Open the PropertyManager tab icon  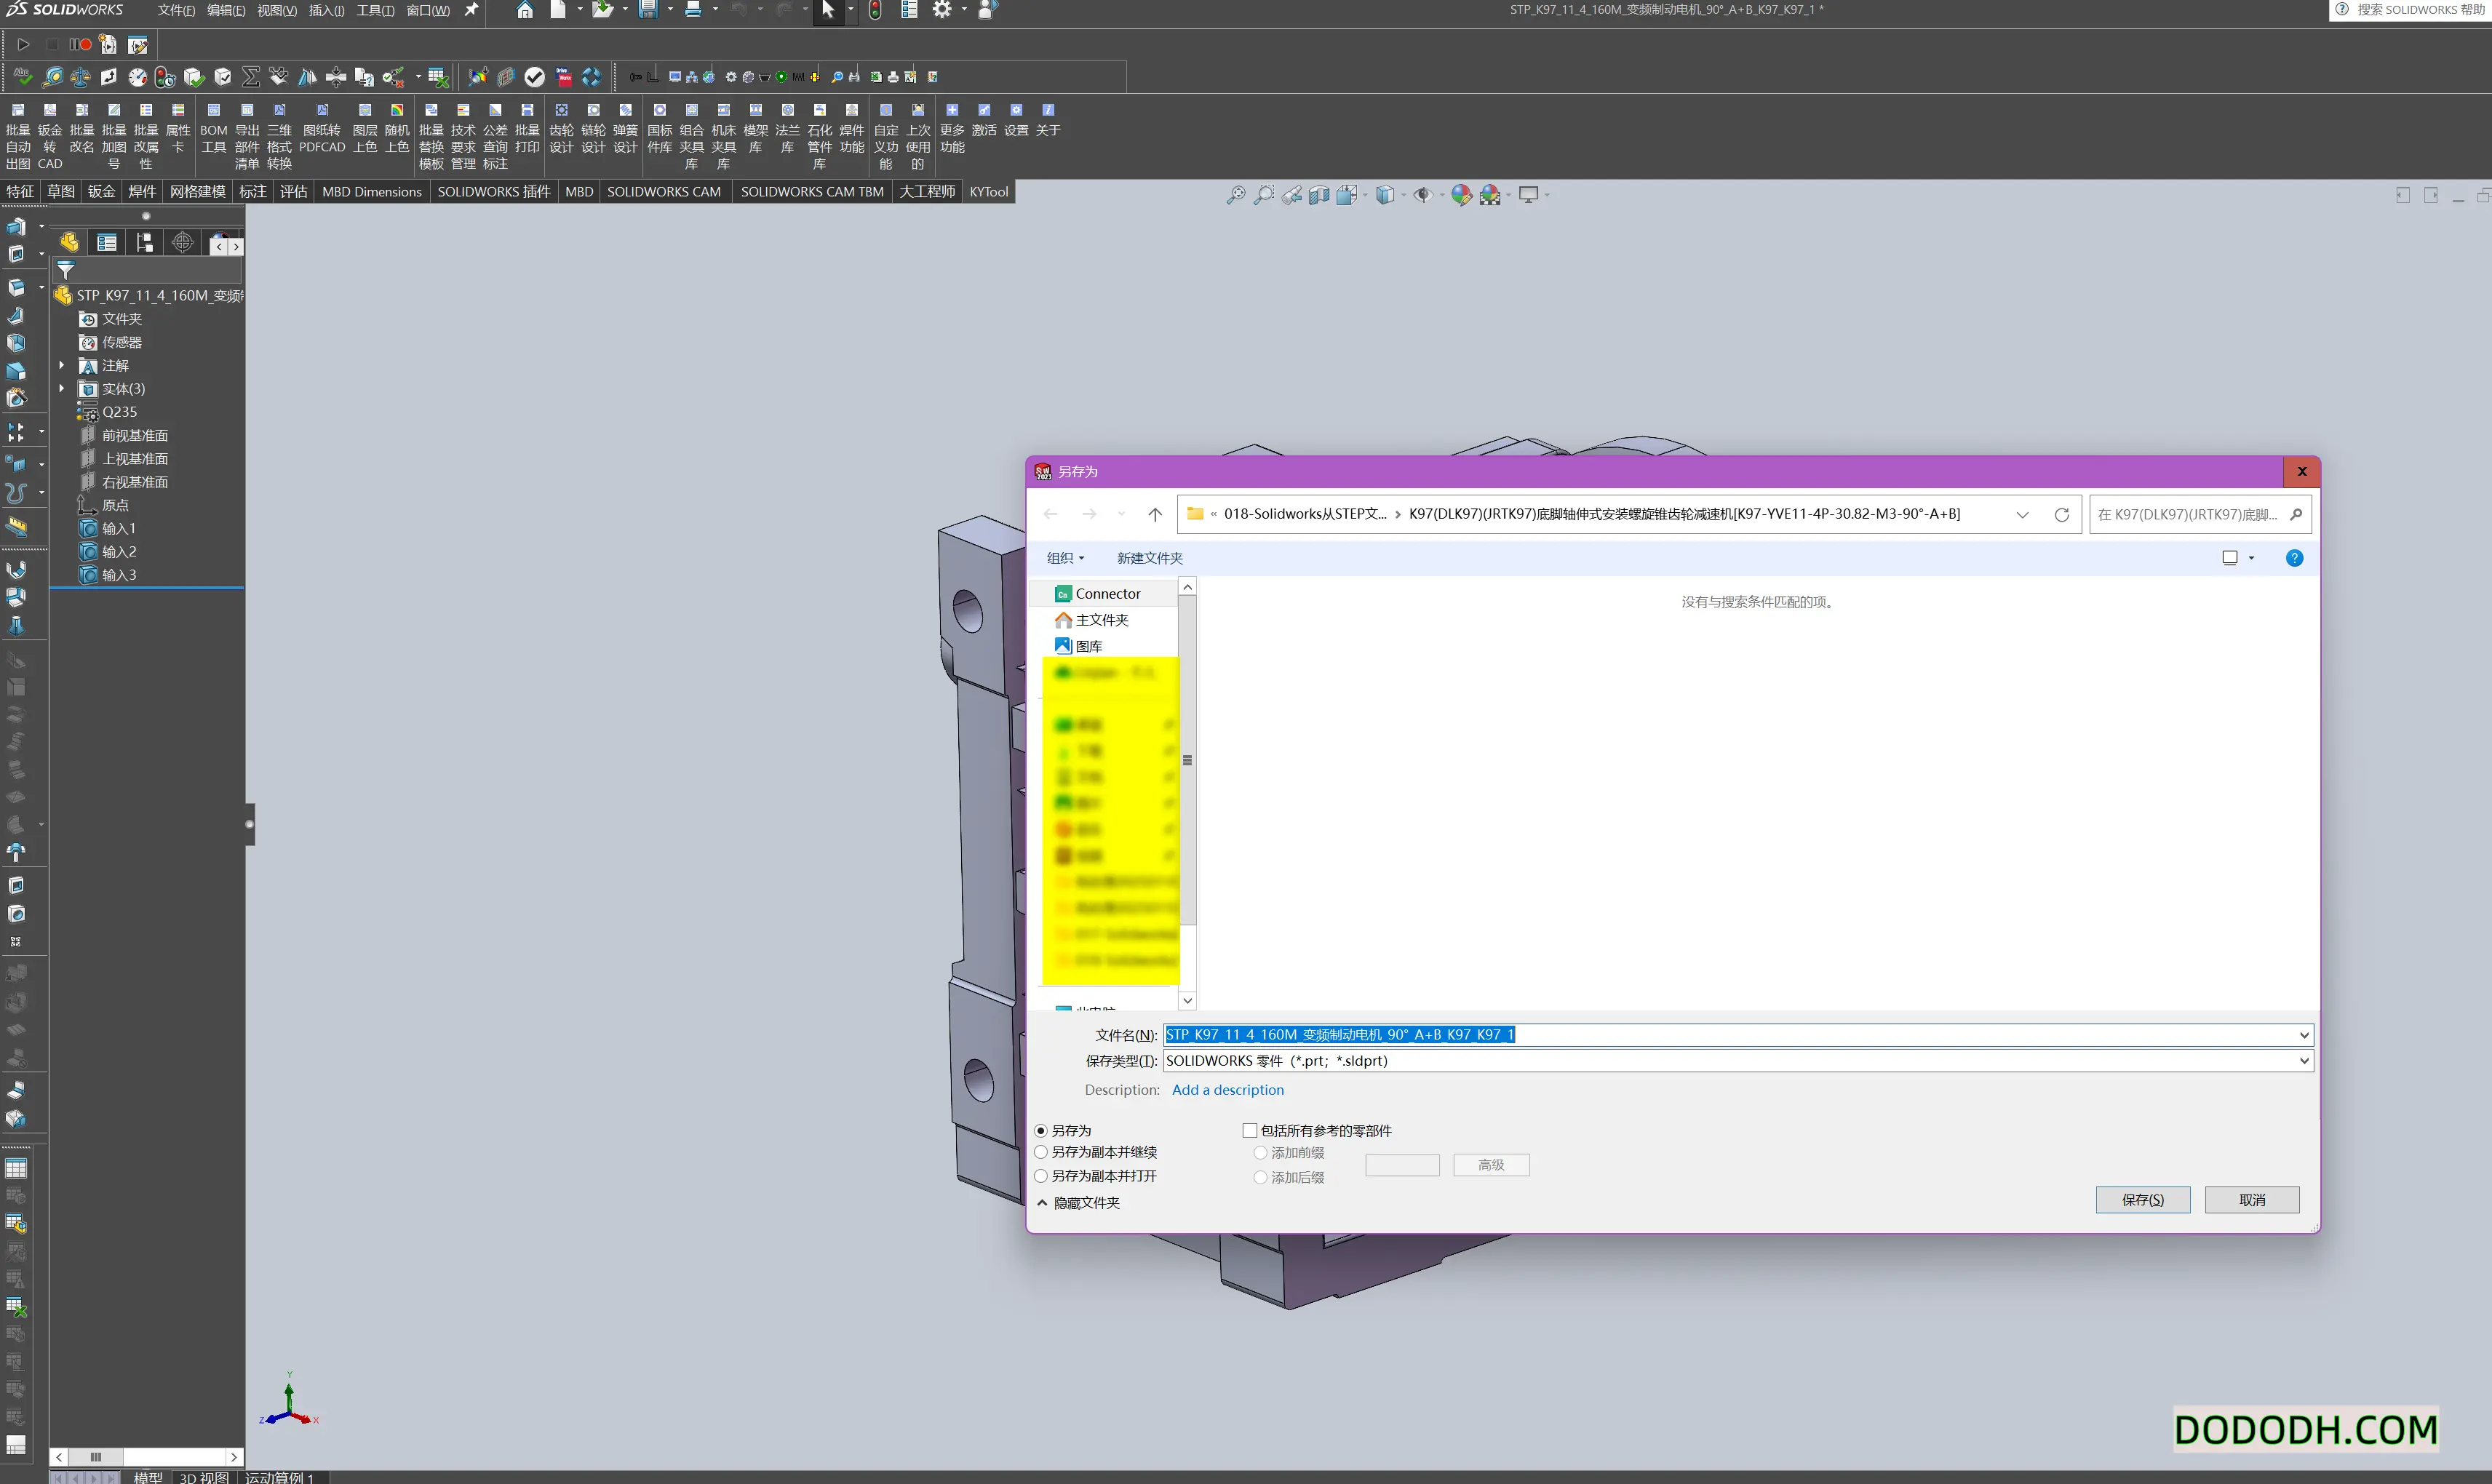[x=107, y=242]
